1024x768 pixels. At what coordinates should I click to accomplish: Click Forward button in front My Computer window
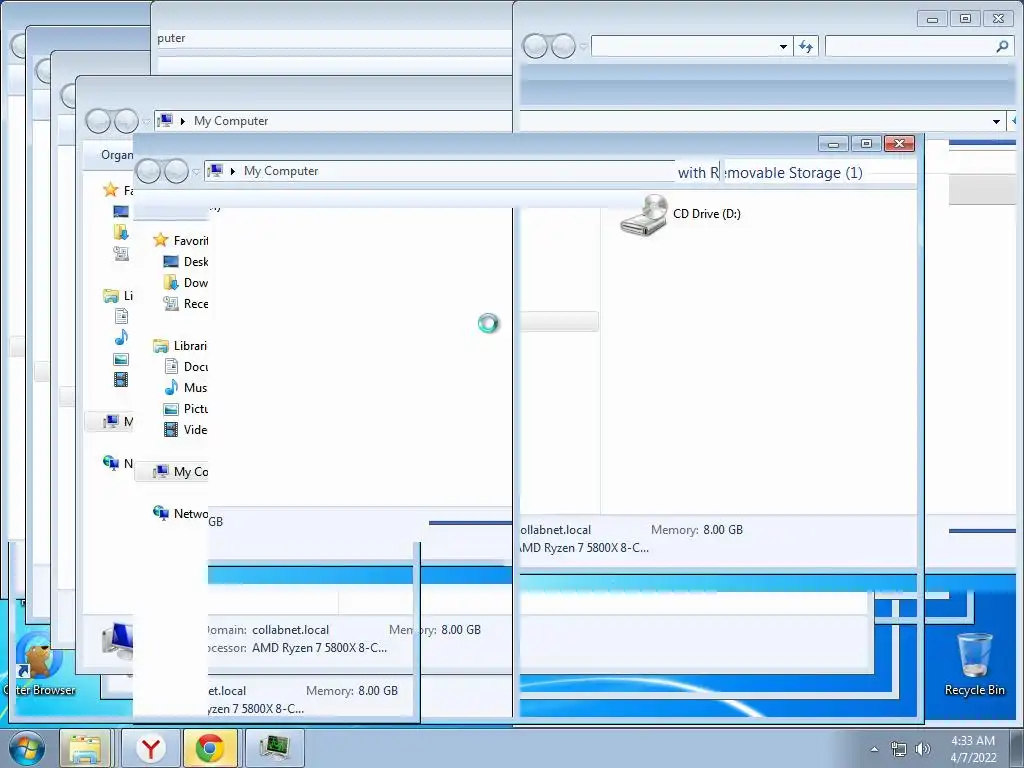point(176,171)
